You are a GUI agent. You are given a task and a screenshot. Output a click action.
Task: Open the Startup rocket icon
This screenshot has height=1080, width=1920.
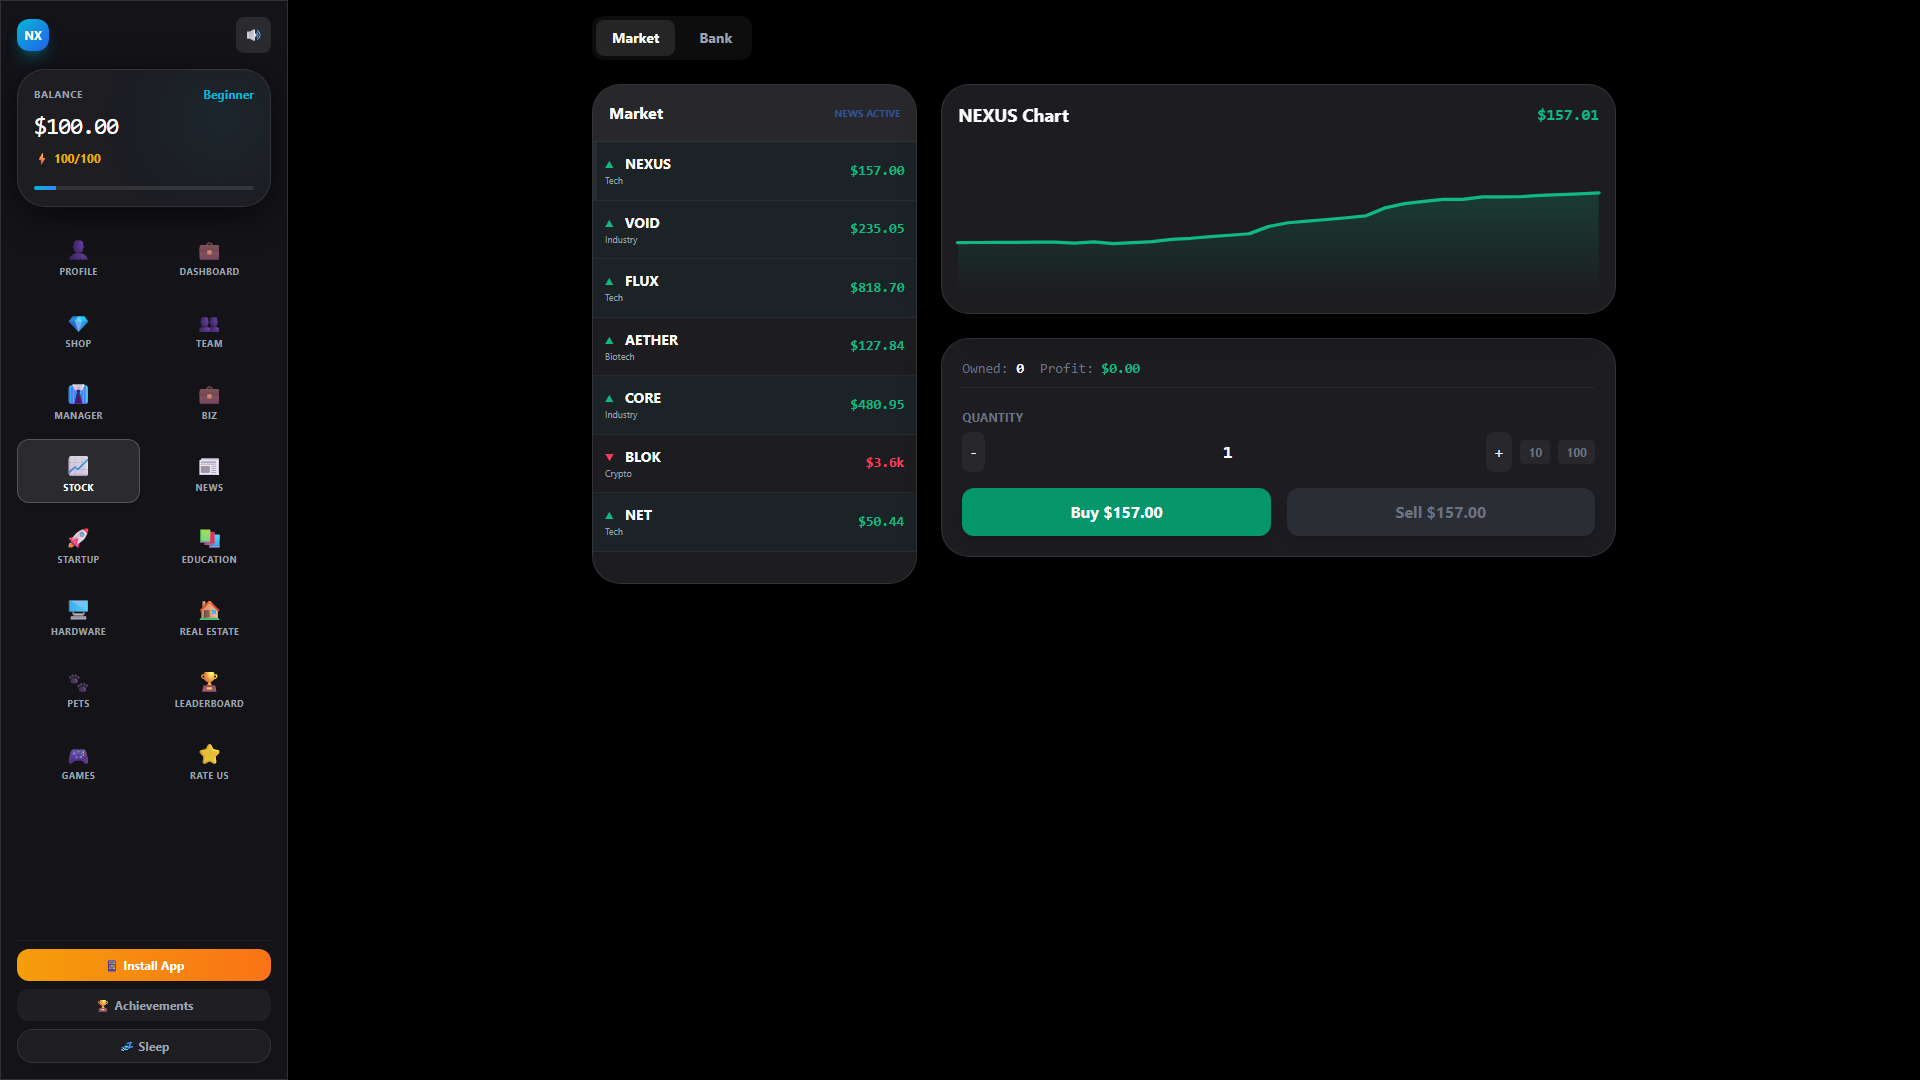(x=78, y=544)
